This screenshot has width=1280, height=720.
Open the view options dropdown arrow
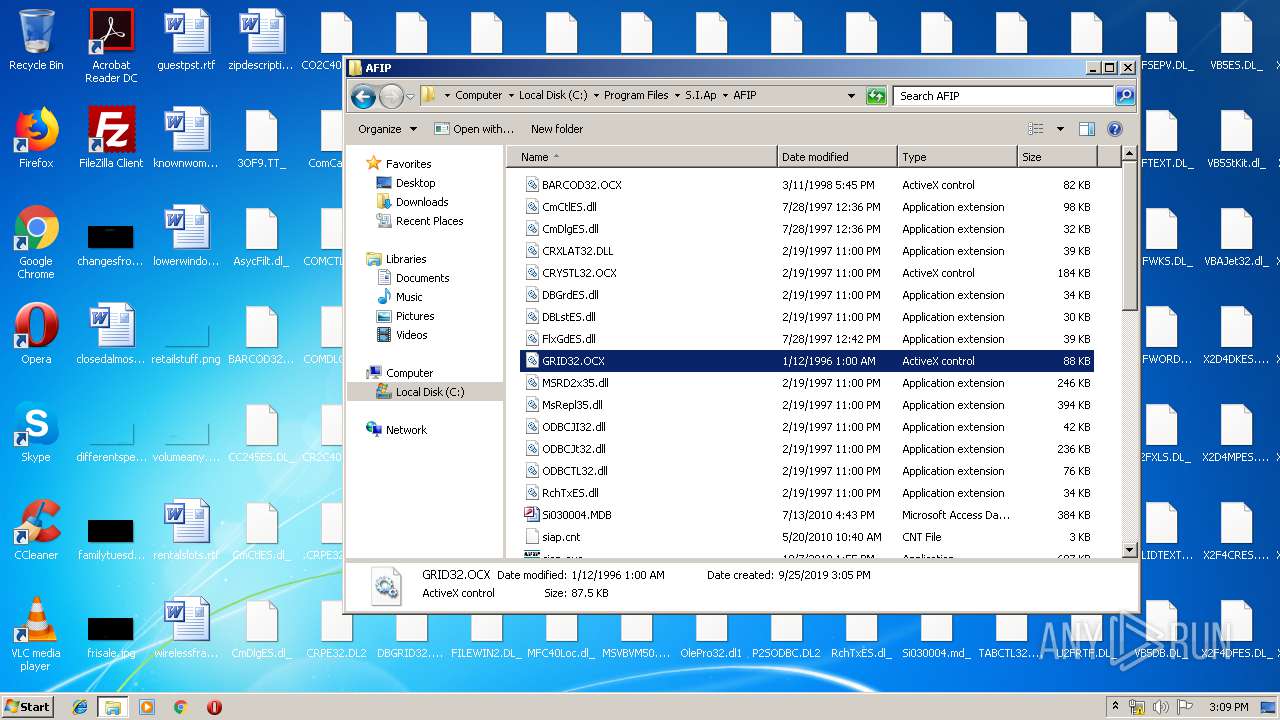tap(1060, 129)
